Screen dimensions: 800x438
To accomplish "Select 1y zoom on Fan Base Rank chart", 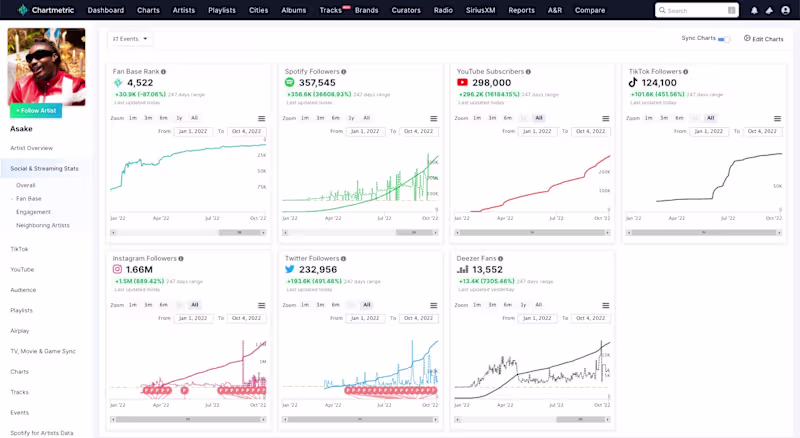I will point(179,118).
